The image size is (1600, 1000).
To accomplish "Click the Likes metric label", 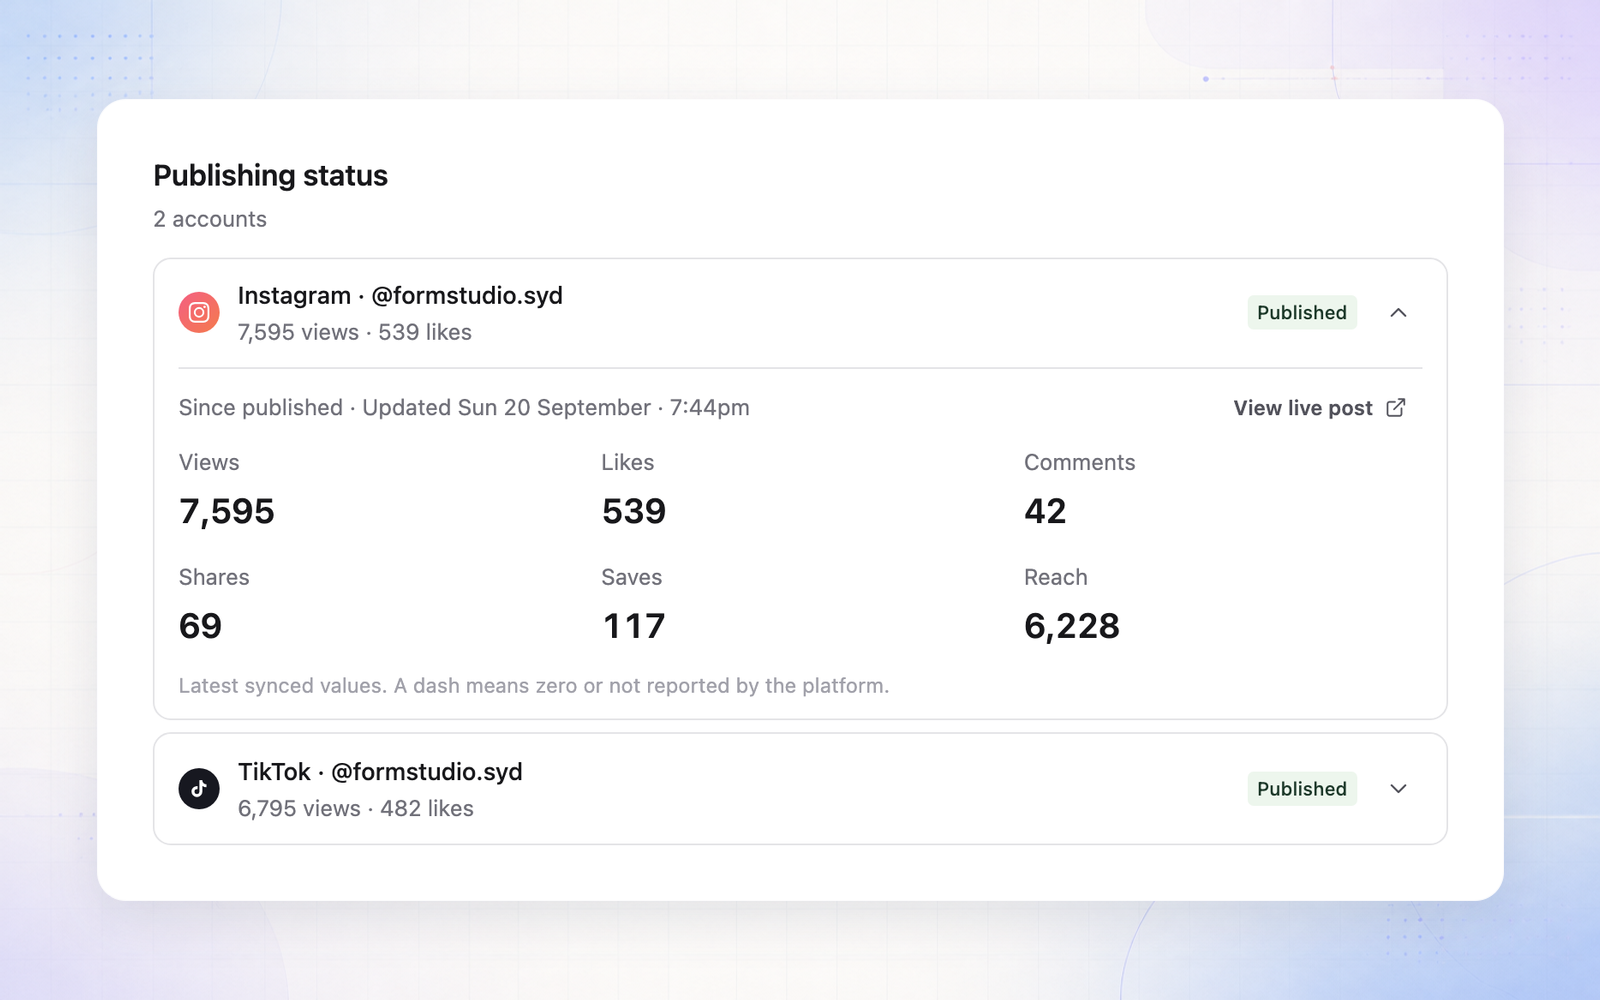I will click(x=628, y=462).
